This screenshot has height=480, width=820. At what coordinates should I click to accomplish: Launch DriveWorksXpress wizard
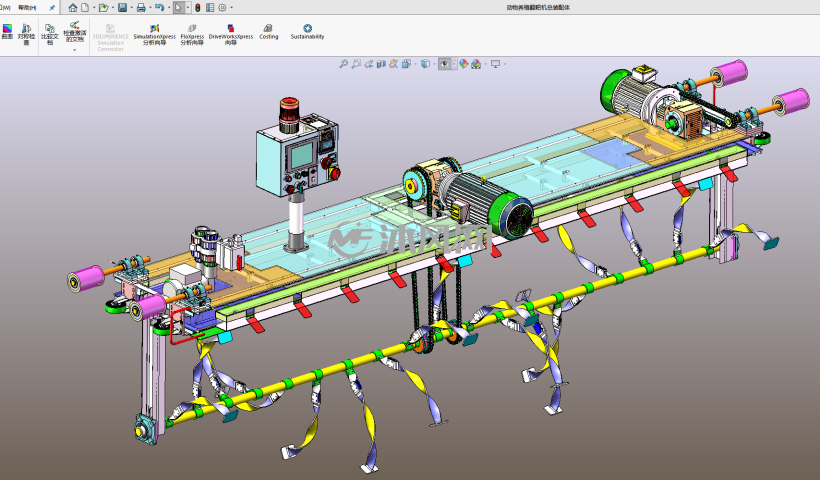[231, 35]
